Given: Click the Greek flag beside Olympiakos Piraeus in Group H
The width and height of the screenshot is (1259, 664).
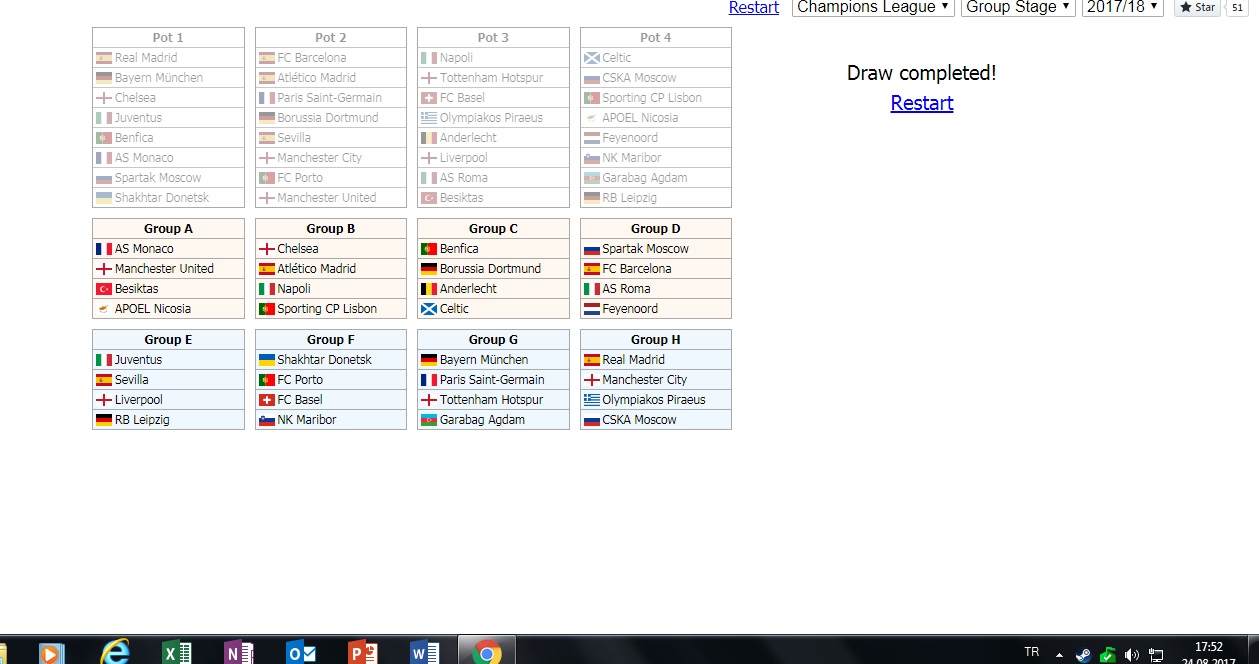Looking at the screenshot, I should point(591,400).
